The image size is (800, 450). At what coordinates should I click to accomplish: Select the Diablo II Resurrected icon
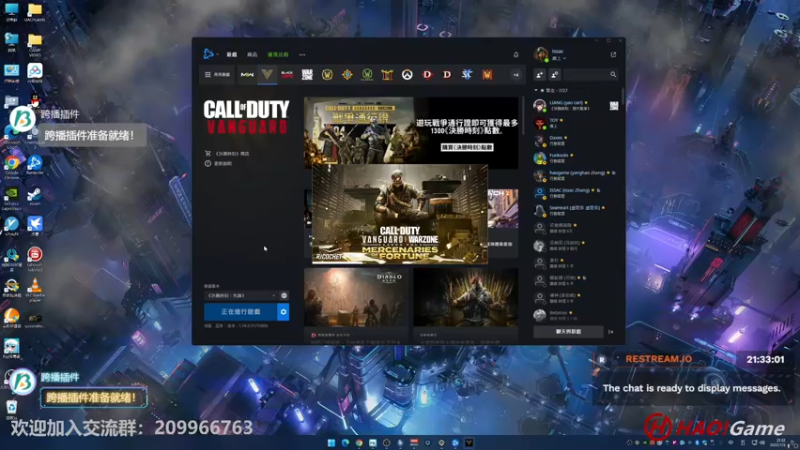click(x=447, y=74)
